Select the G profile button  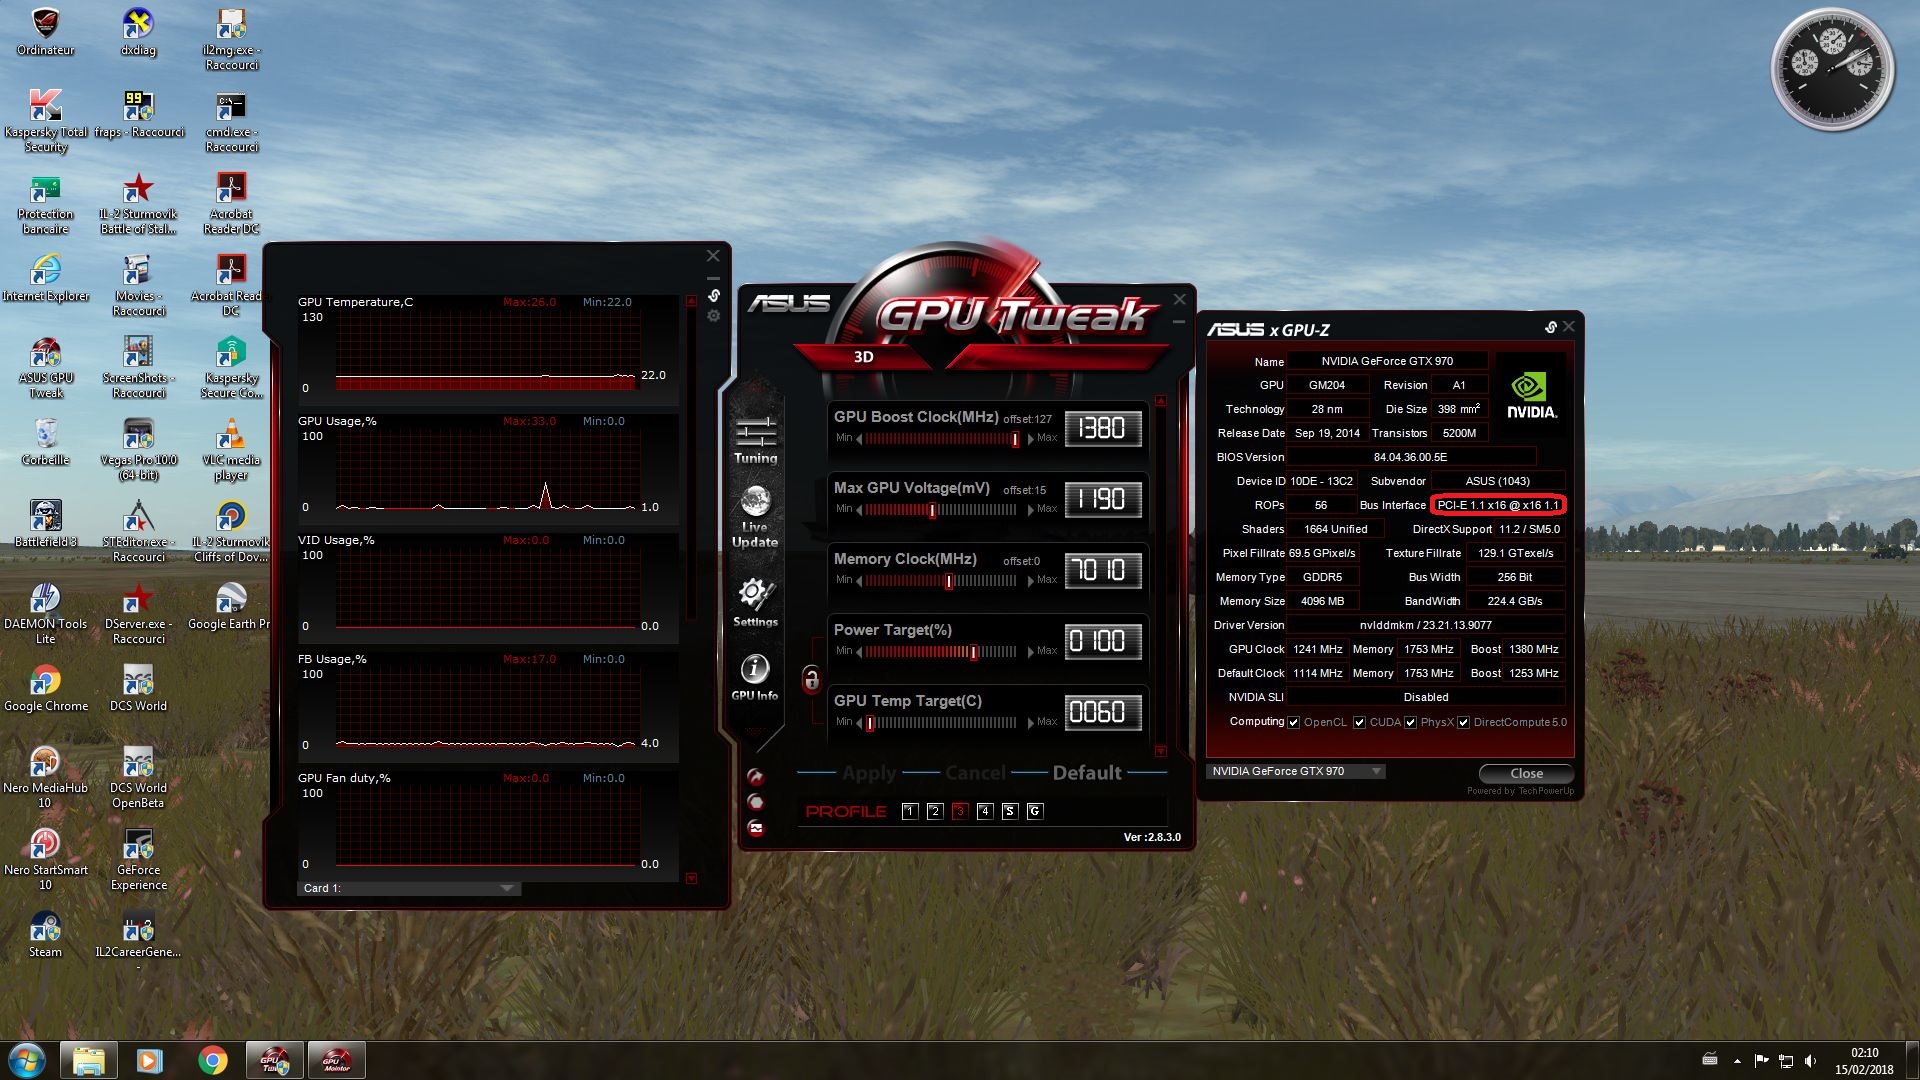coord(1035,811)
